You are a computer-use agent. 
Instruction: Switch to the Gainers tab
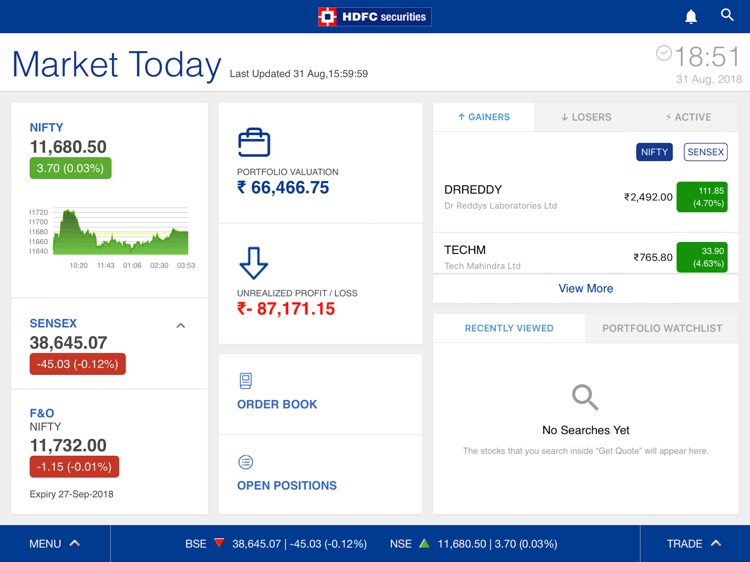coord(484,117)
